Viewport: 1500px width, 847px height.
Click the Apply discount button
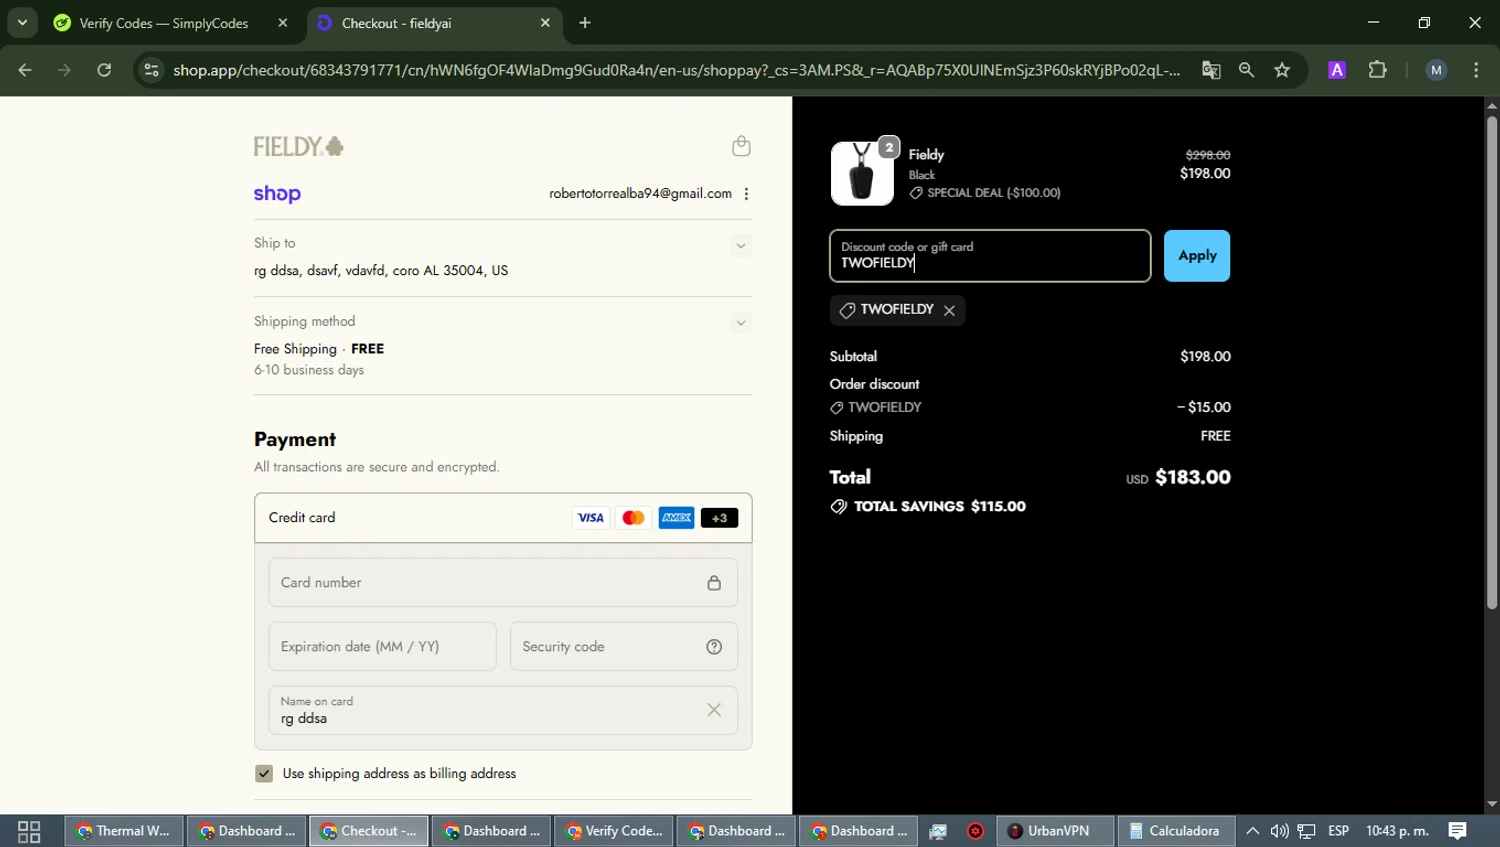click(1197, 256)
